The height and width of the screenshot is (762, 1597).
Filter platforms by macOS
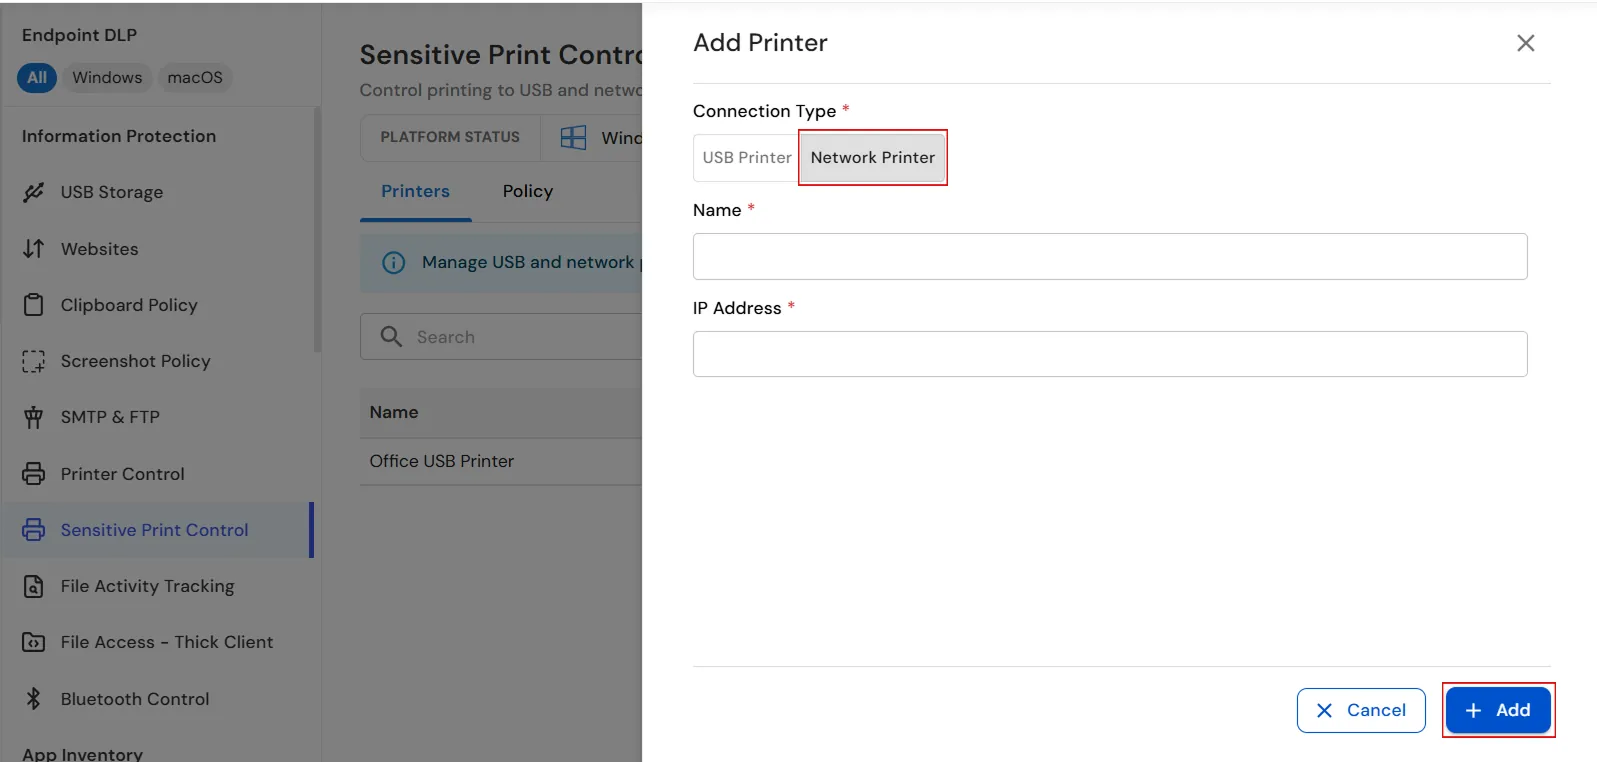tap(195, 78)
